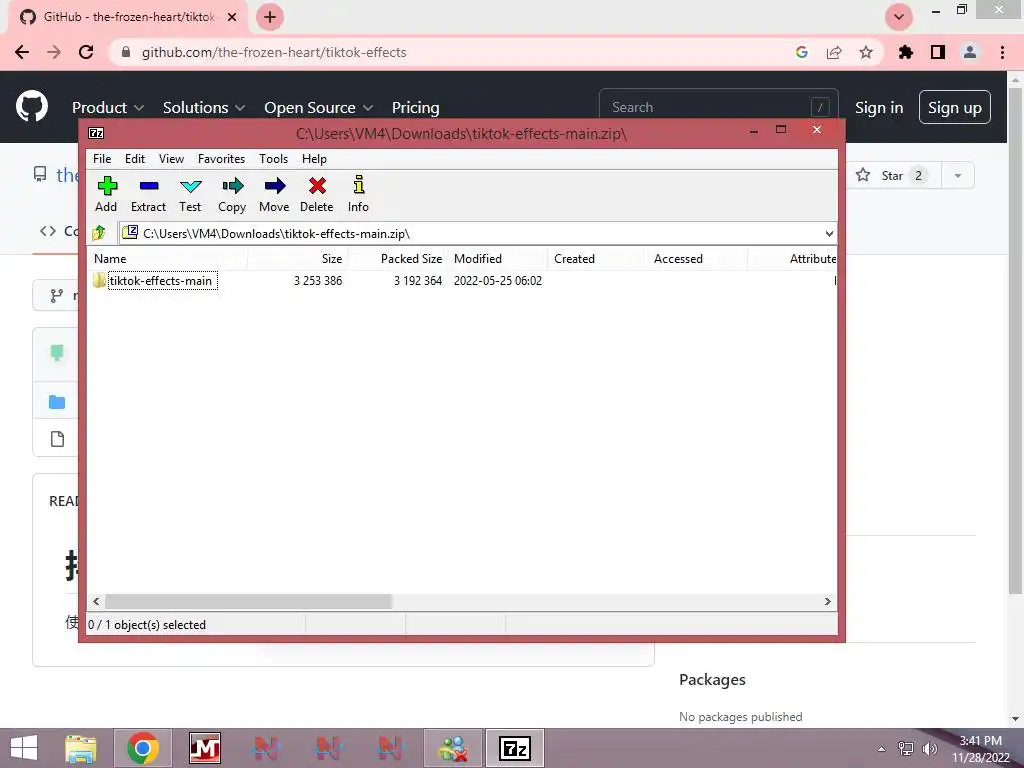
Task: Click the Add button in 7-Zip toolbar
Action: click(x=106, y=194)
